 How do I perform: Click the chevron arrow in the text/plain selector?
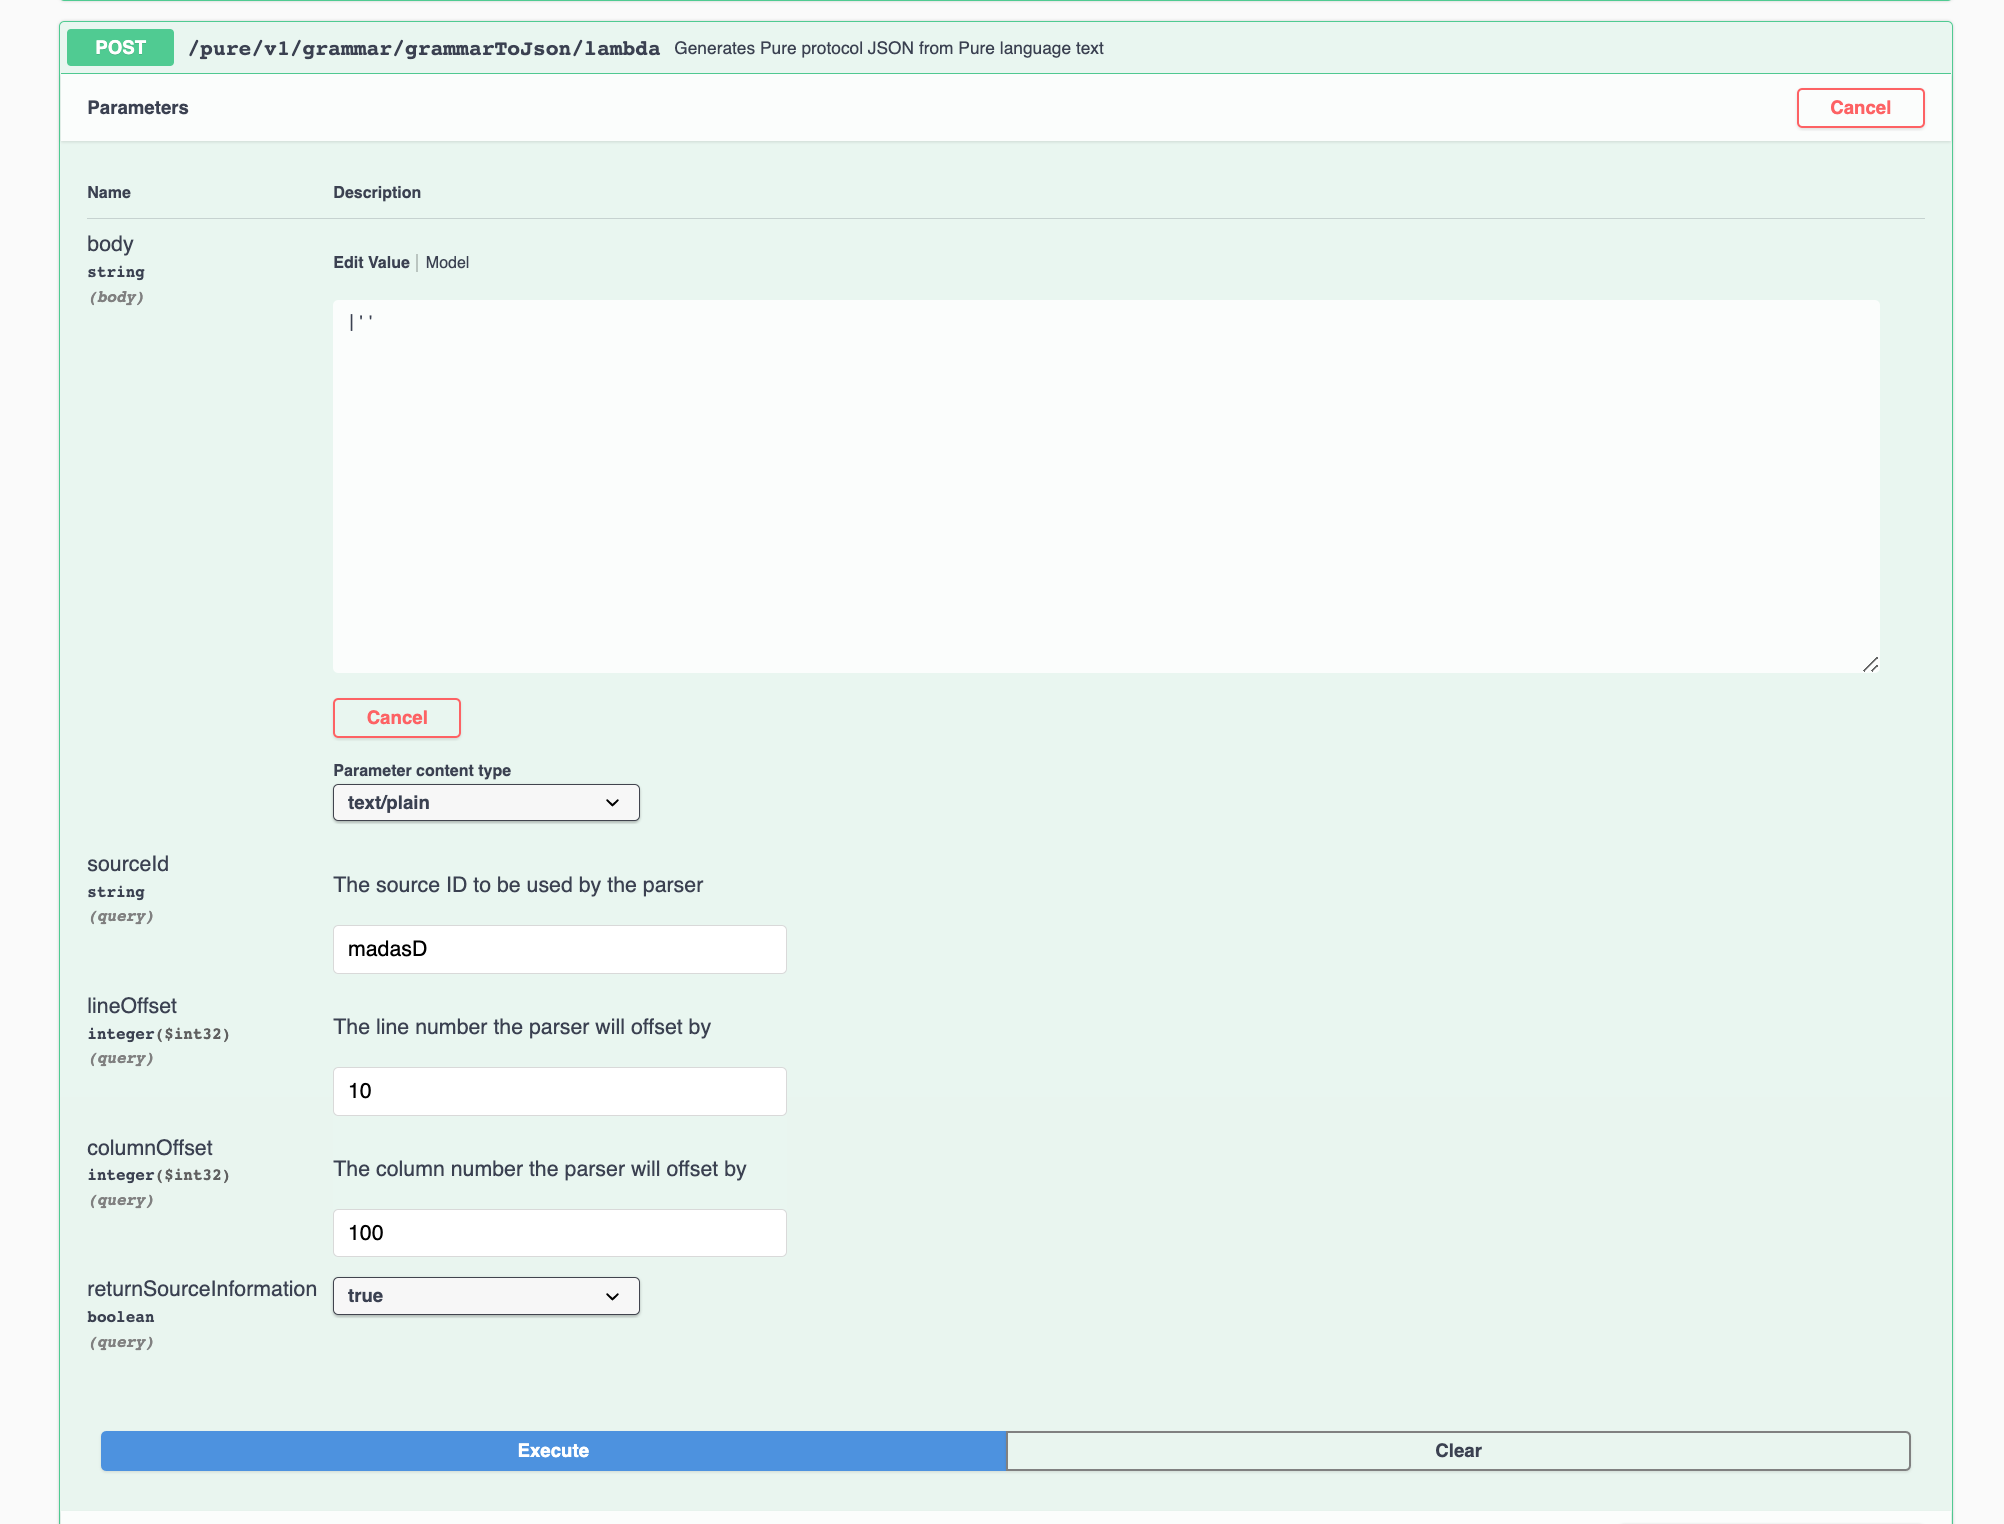coord(612,802)
